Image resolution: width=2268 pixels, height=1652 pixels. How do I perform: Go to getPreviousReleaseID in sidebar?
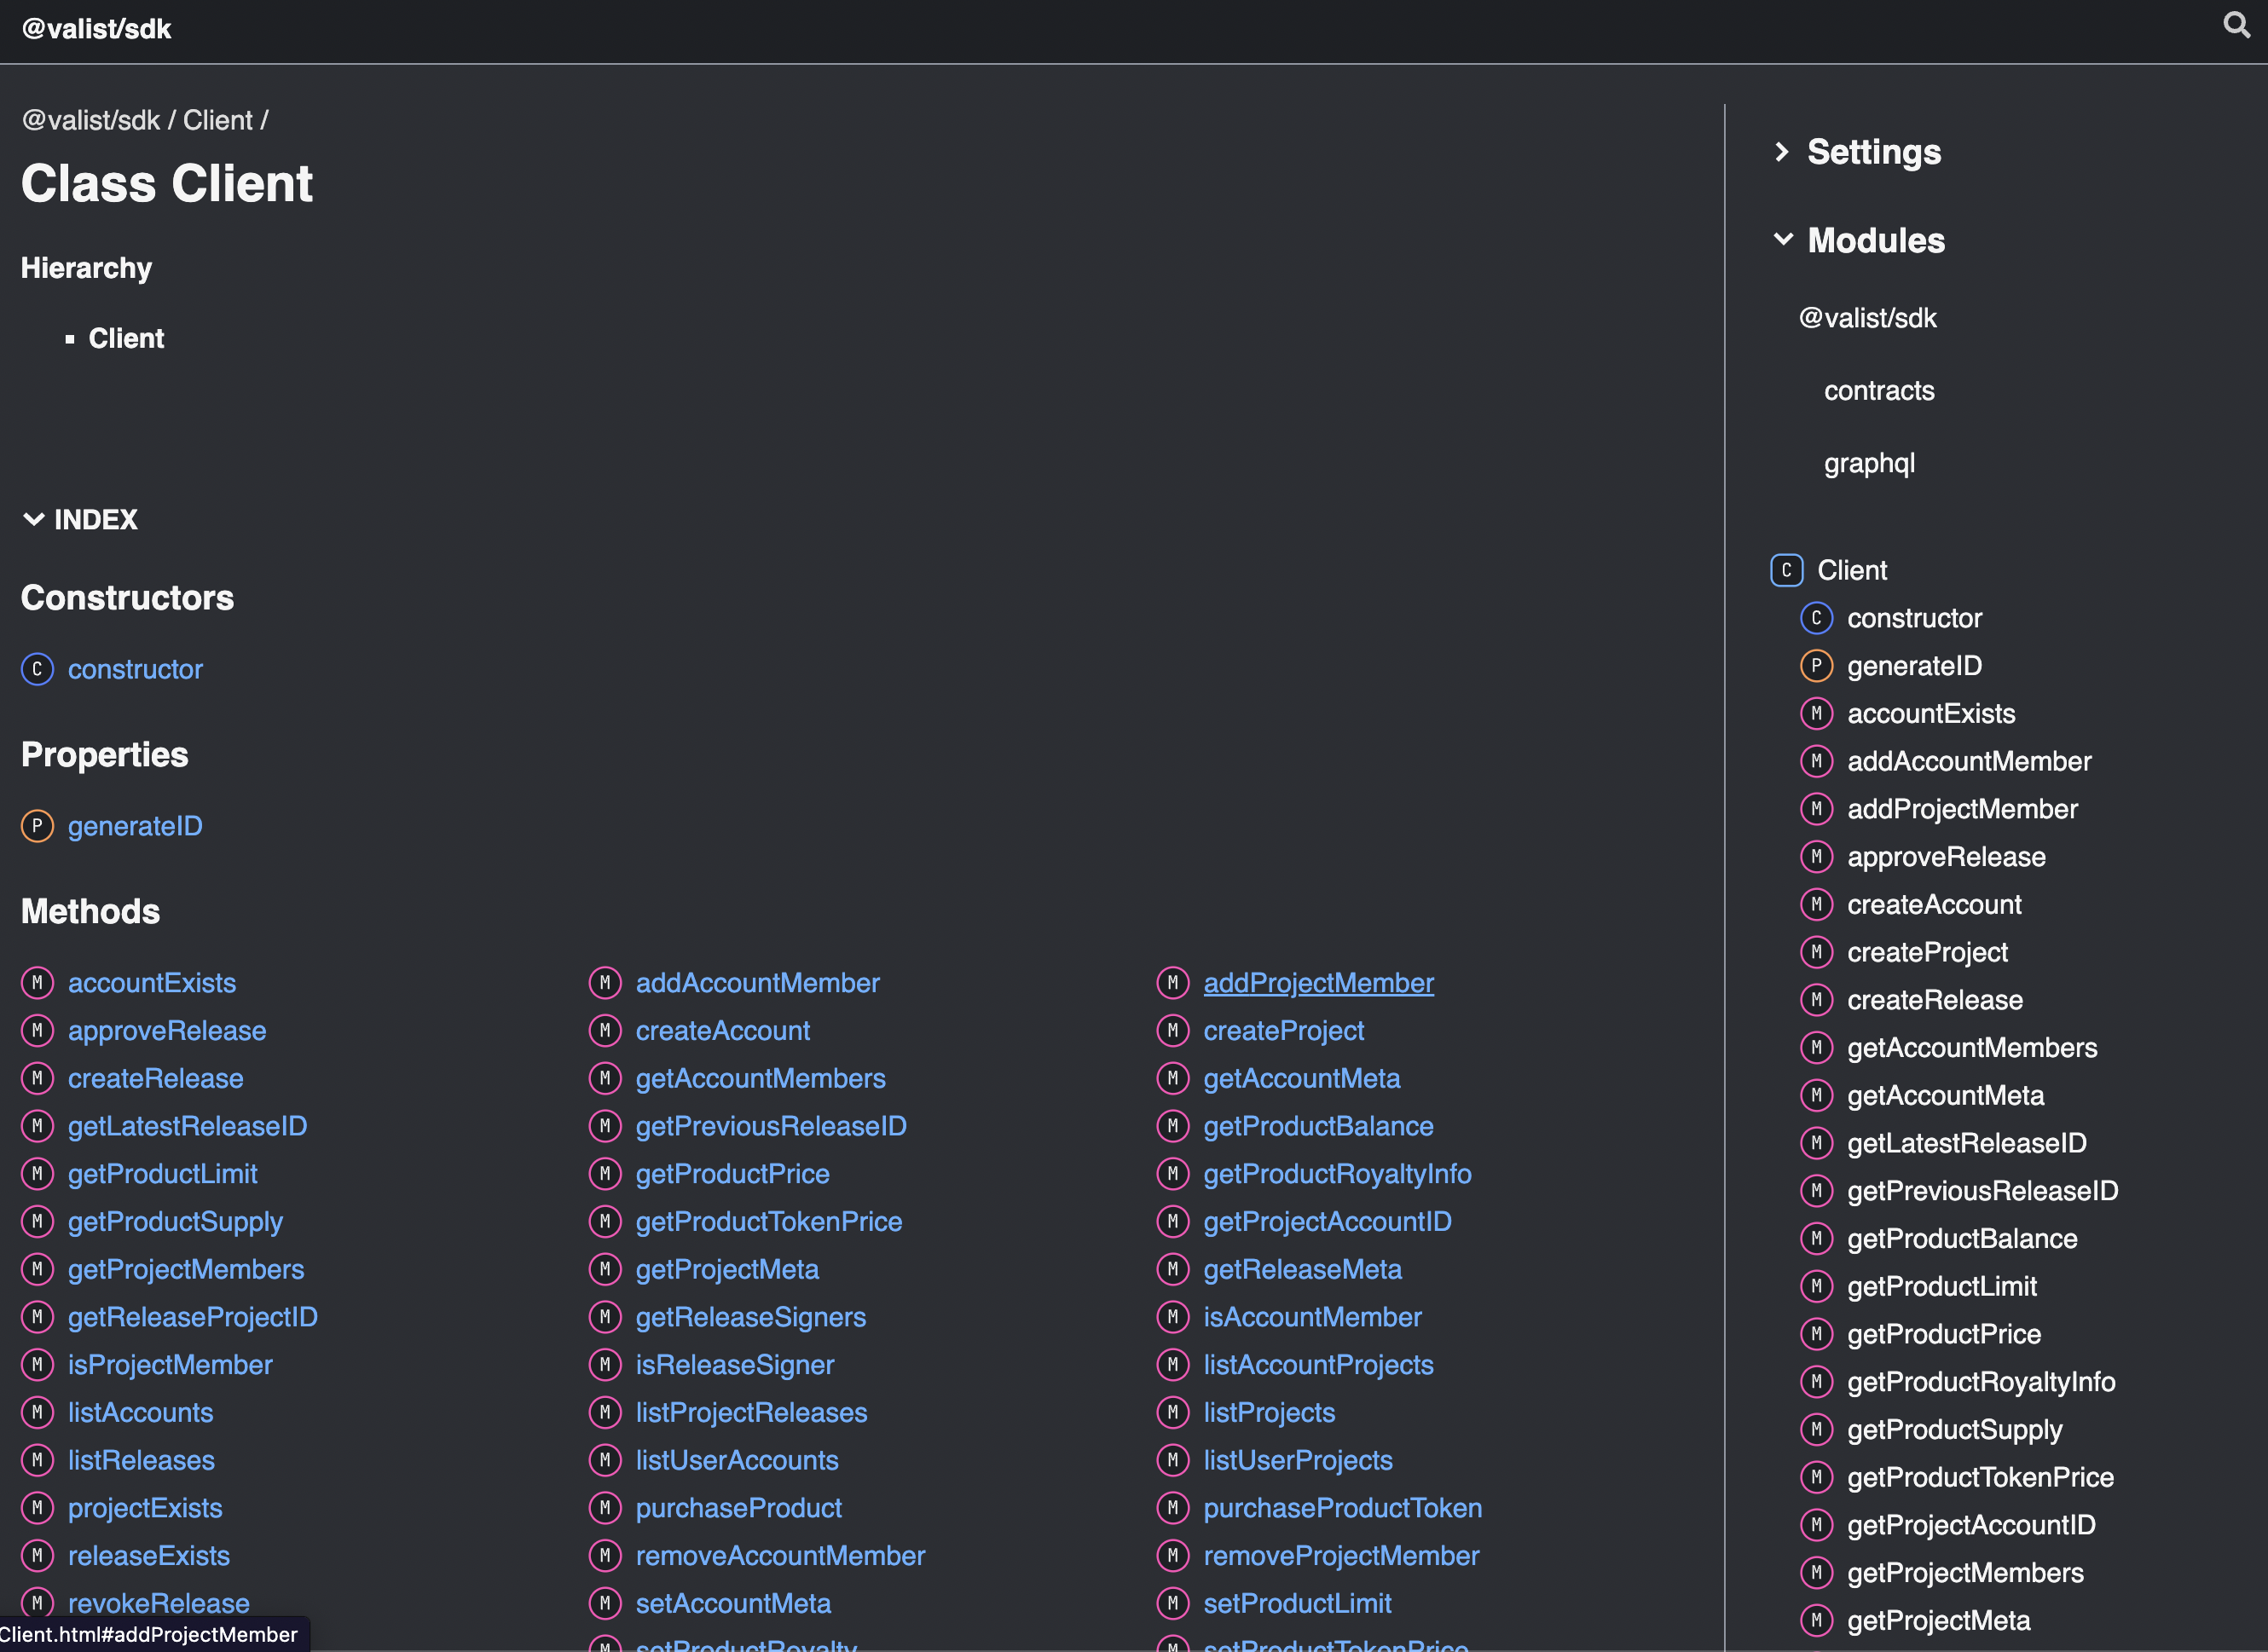pyautogui.click(x=1982, y=1191)
